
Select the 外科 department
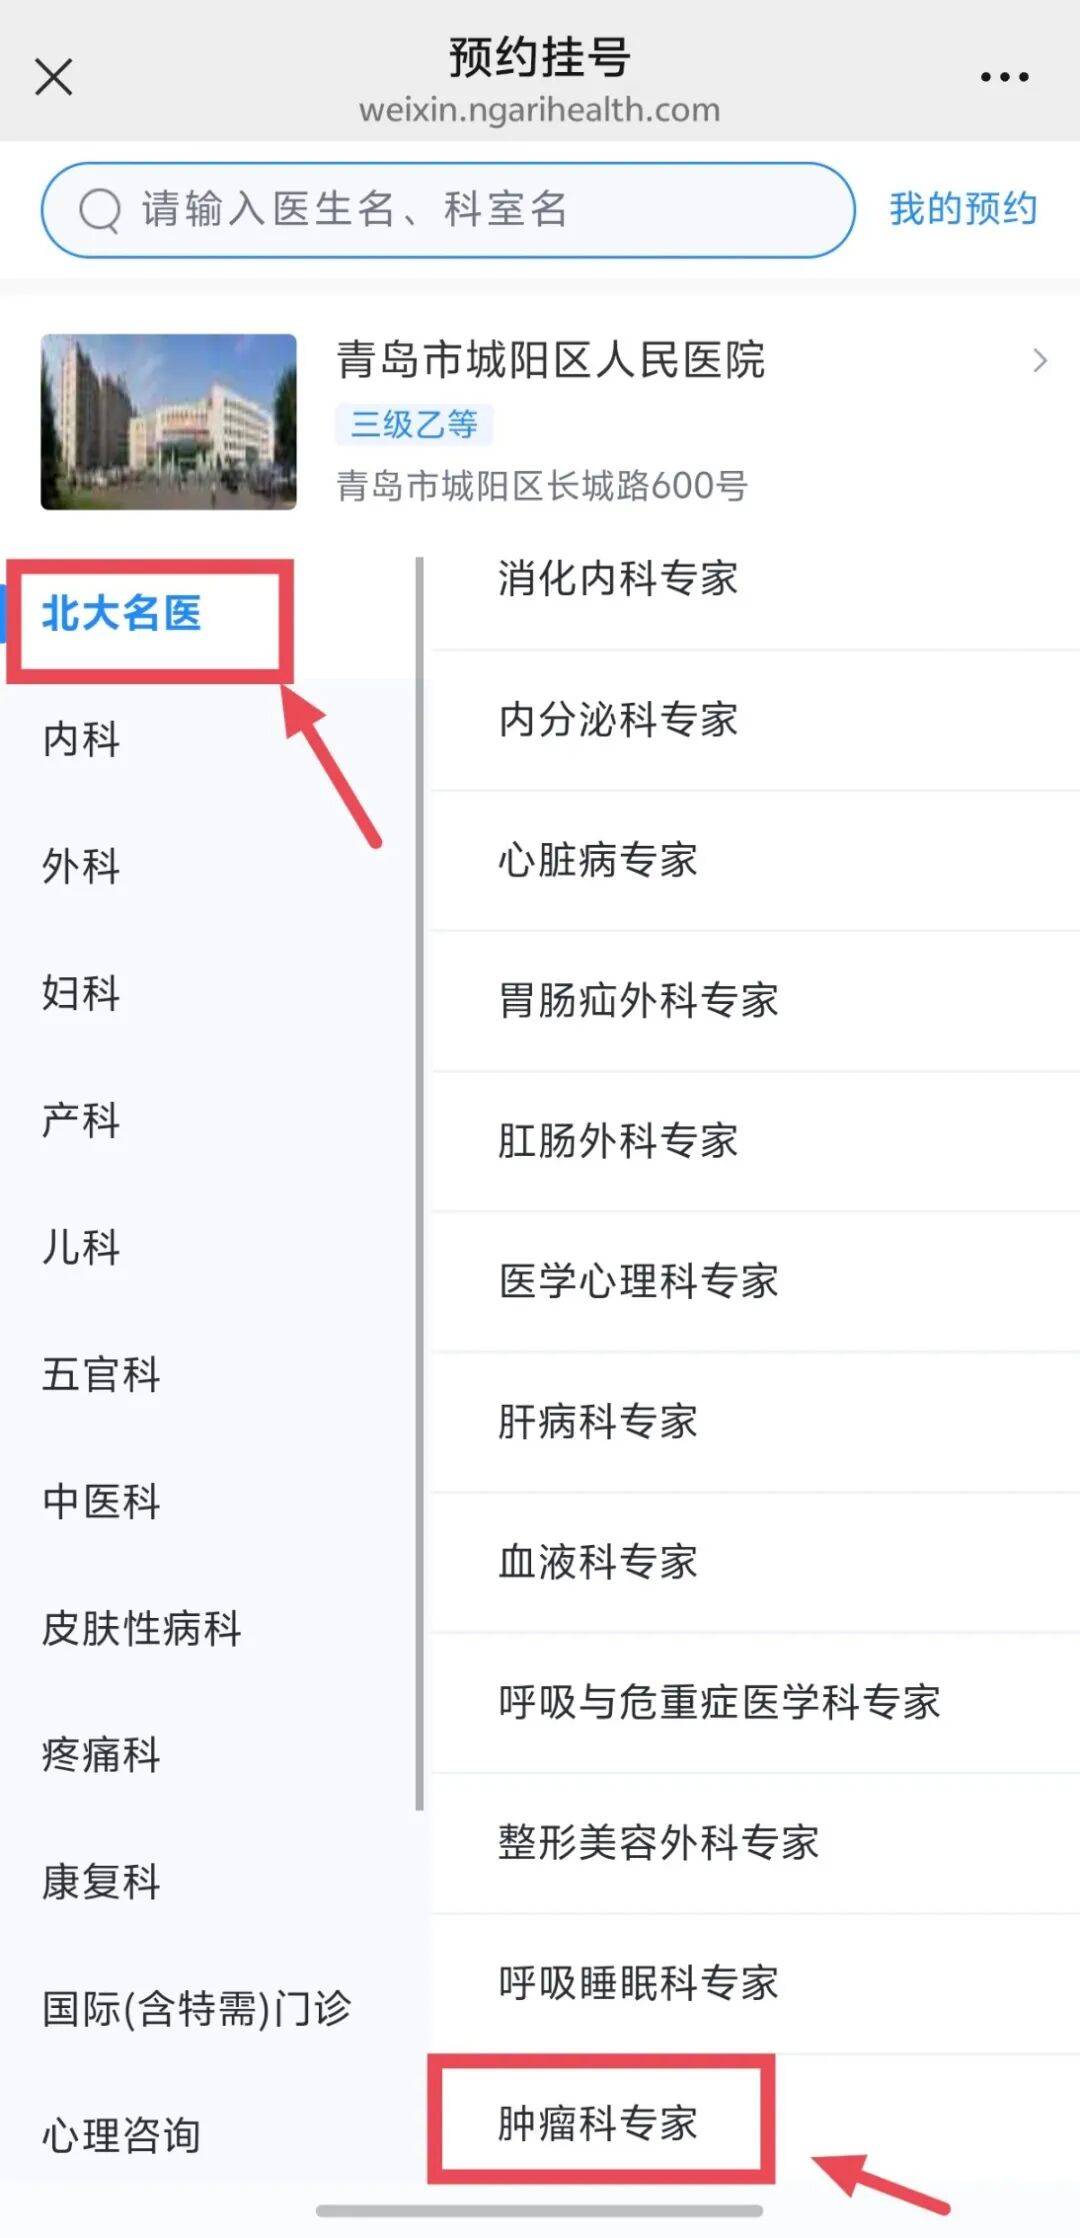point(82,867)
